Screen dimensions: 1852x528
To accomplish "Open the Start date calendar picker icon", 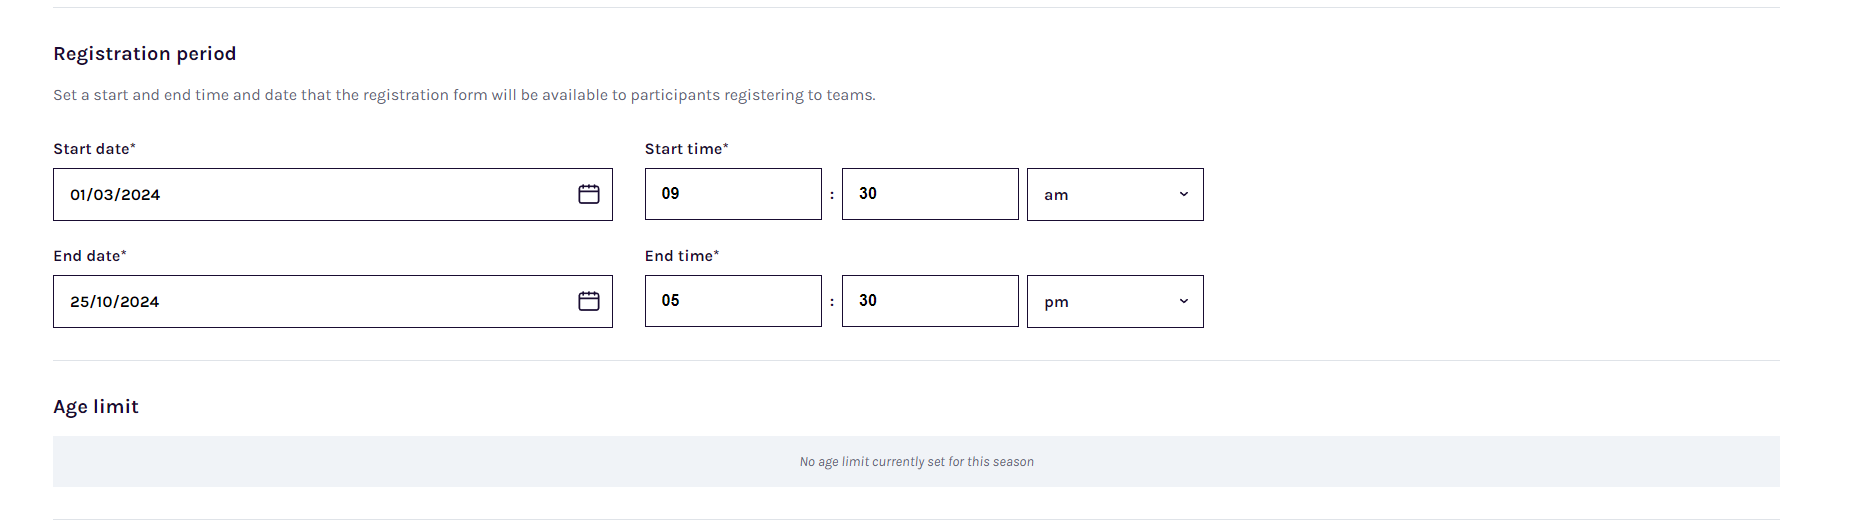I will pos(589,194).
